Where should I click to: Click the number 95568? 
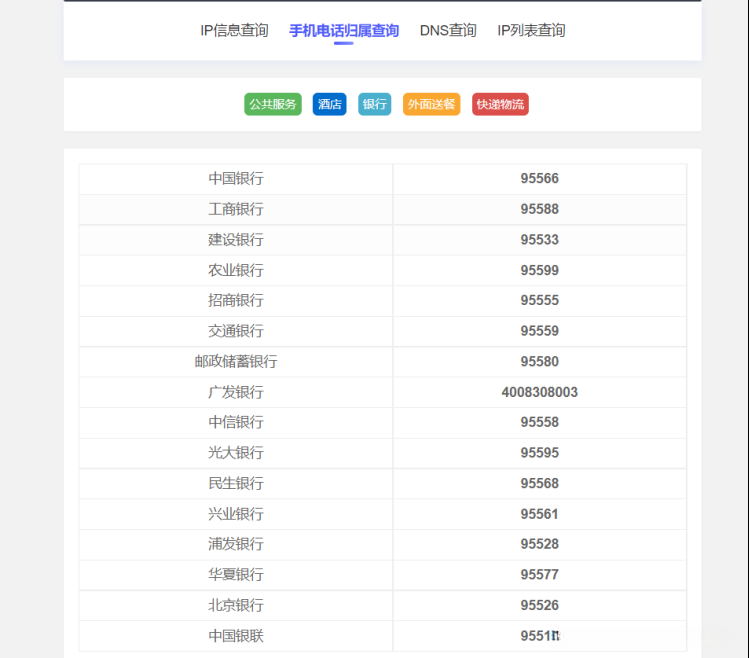tap(539, 484)
